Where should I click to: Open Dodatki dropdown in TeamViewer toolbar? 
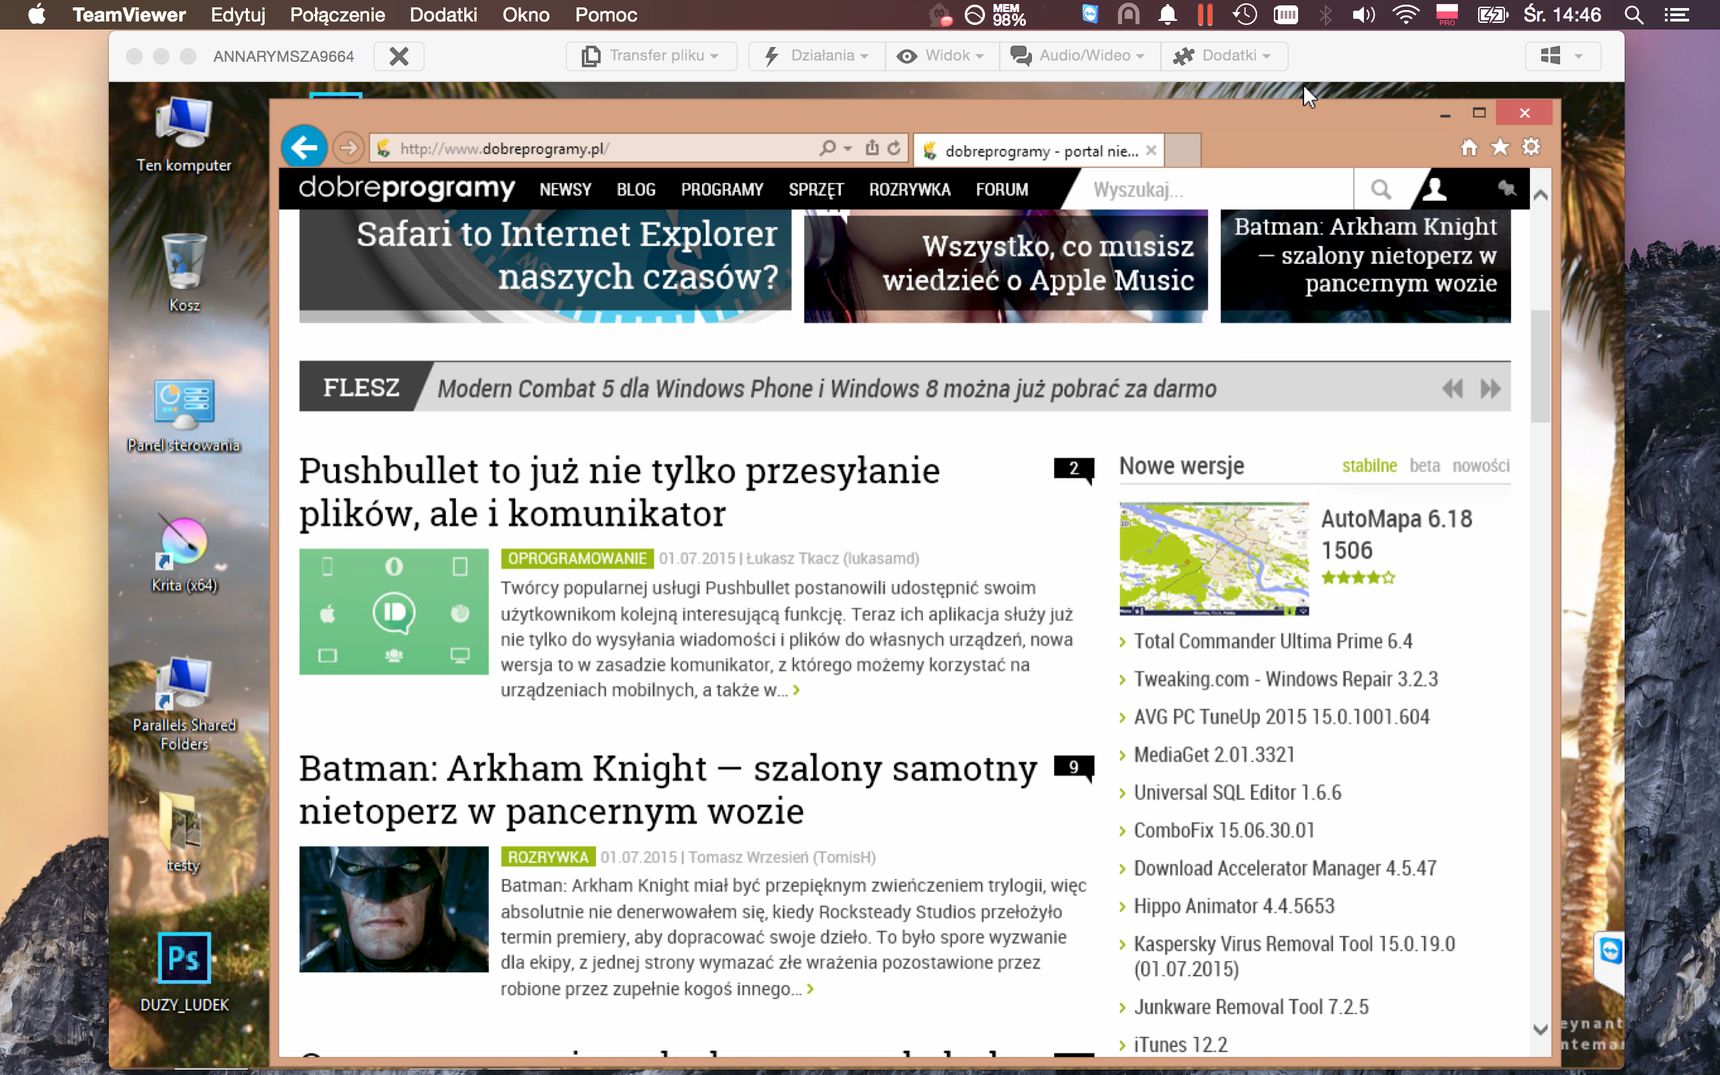pyautogui.click(x=1224, y=56)
